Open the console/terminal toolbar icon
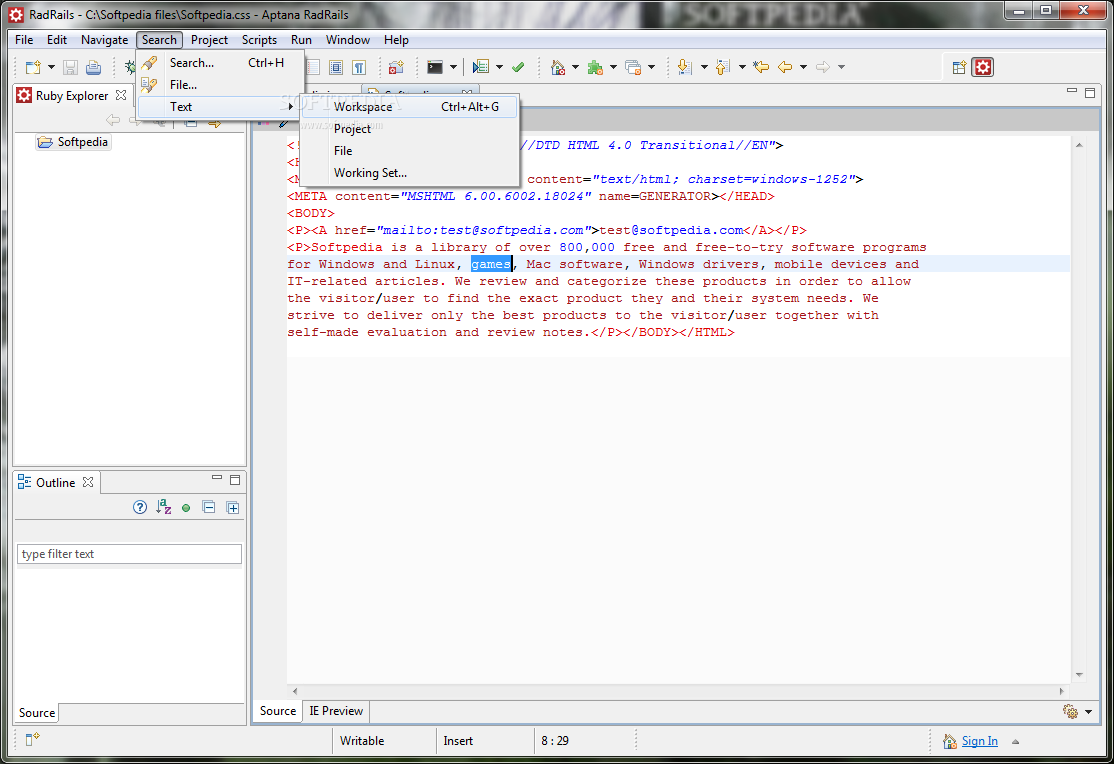Screen dimensions: 1114x764 click(x=435, y=68)
